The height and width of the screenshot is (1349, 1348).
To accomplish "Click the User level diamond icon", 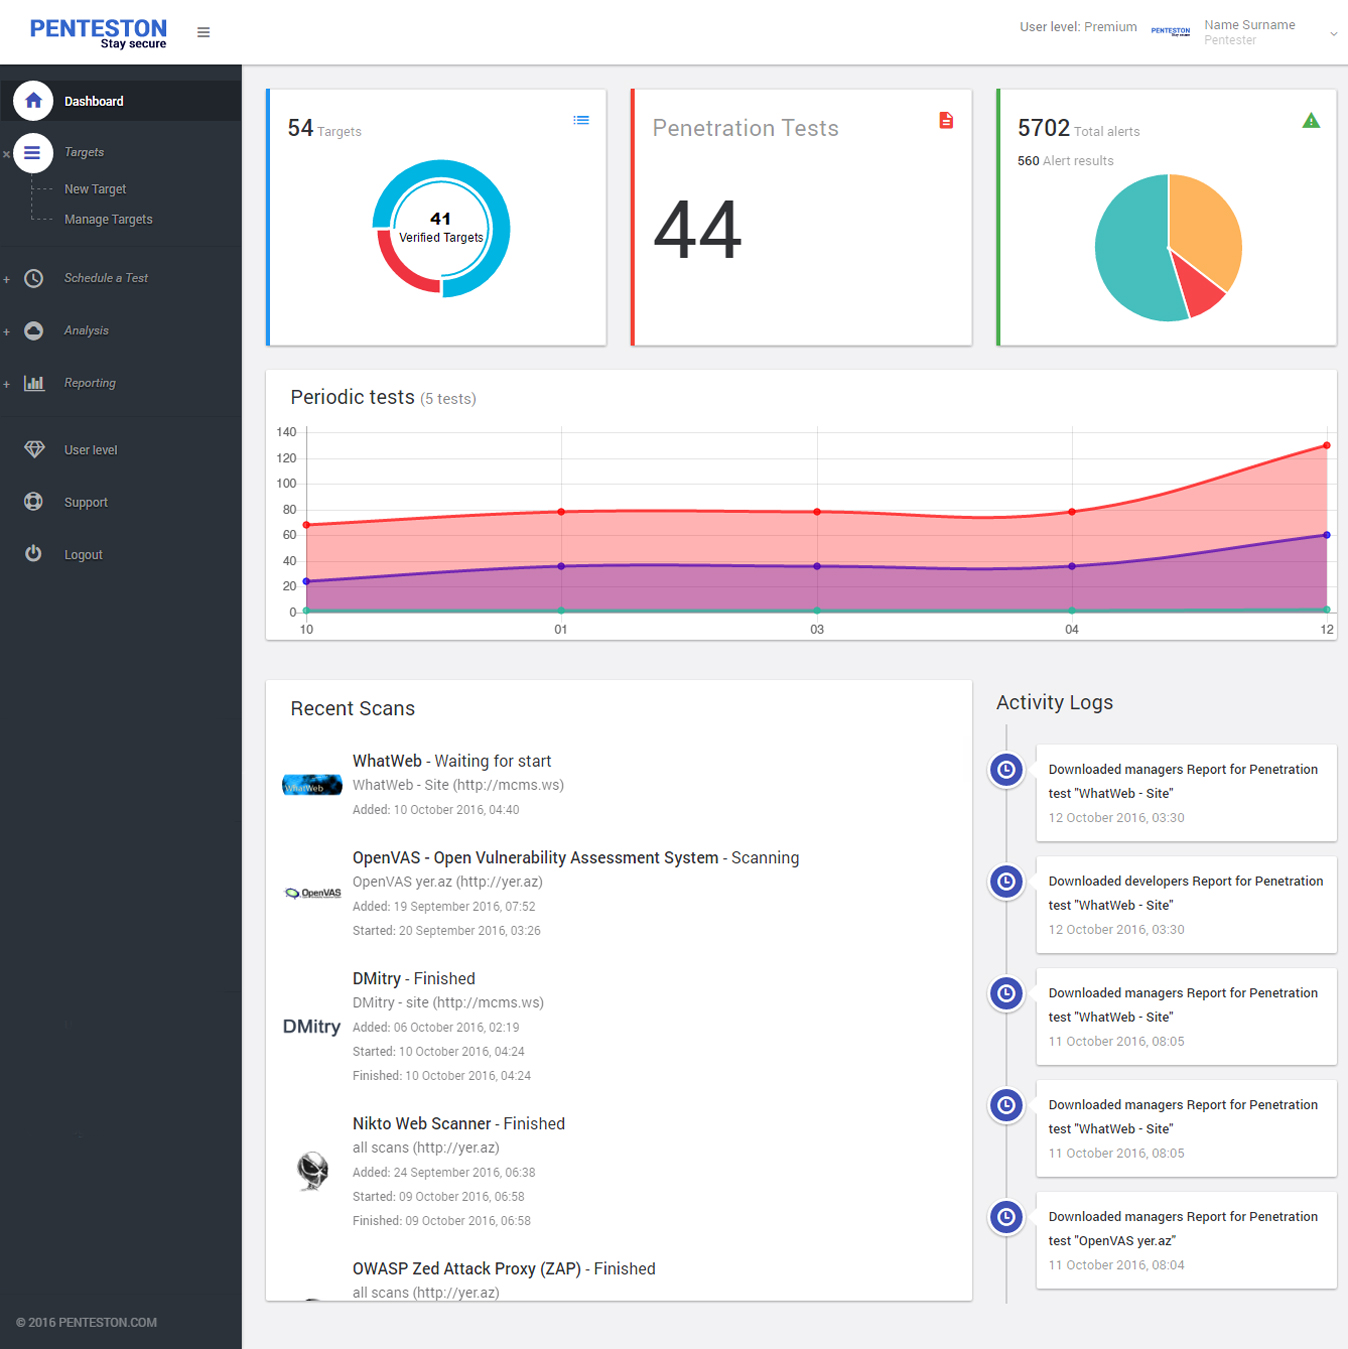I will 34,450.
